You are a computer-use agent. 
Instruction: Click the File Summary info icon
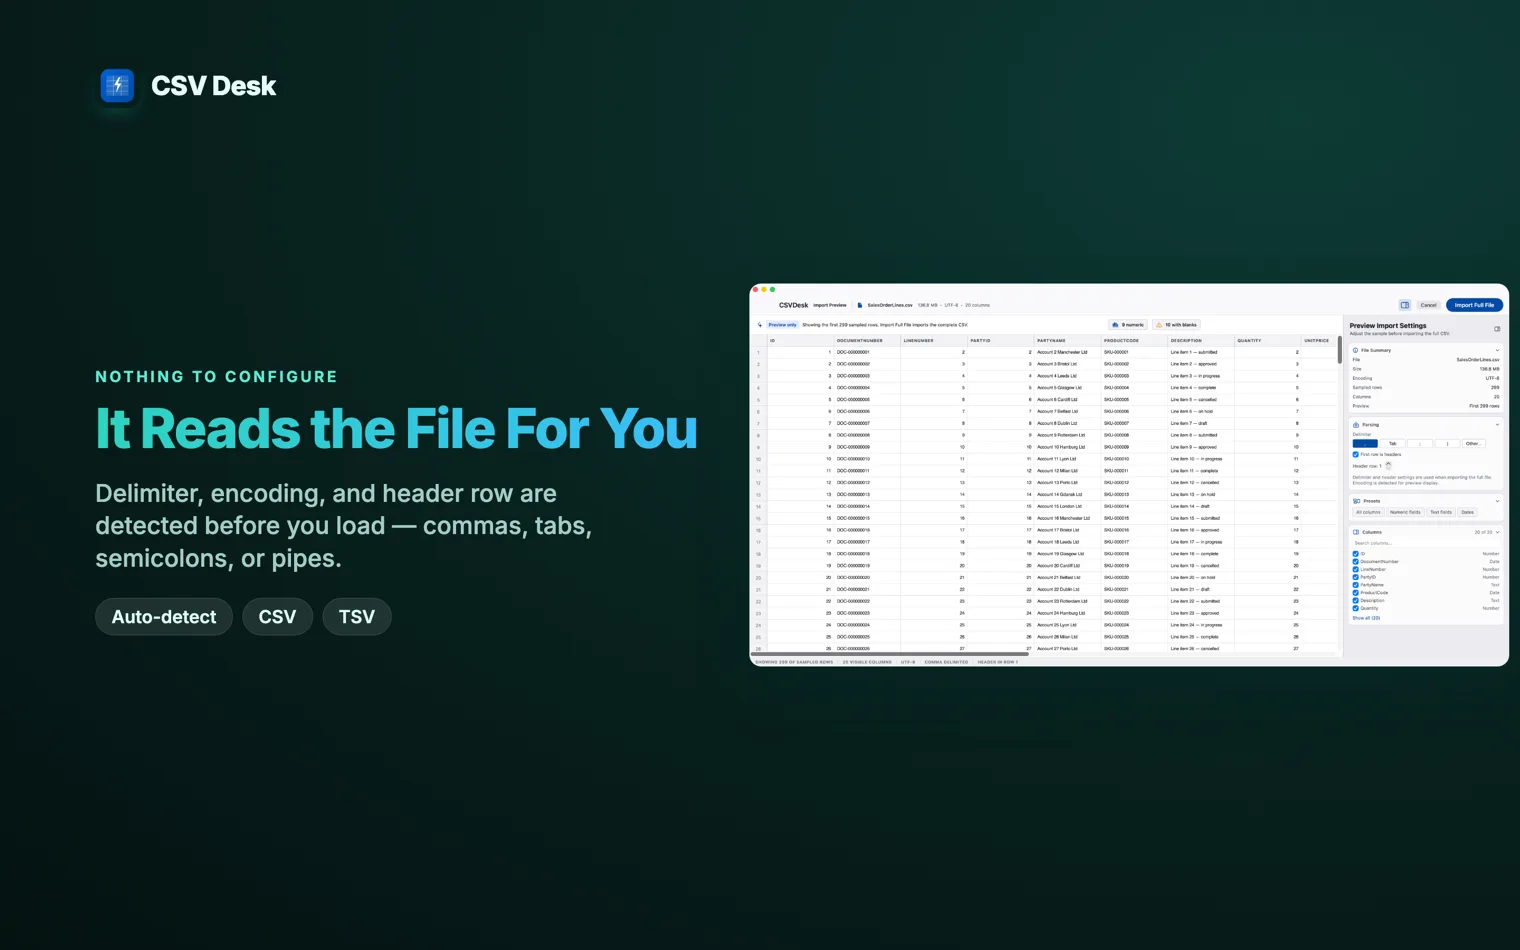point(1356,350)
